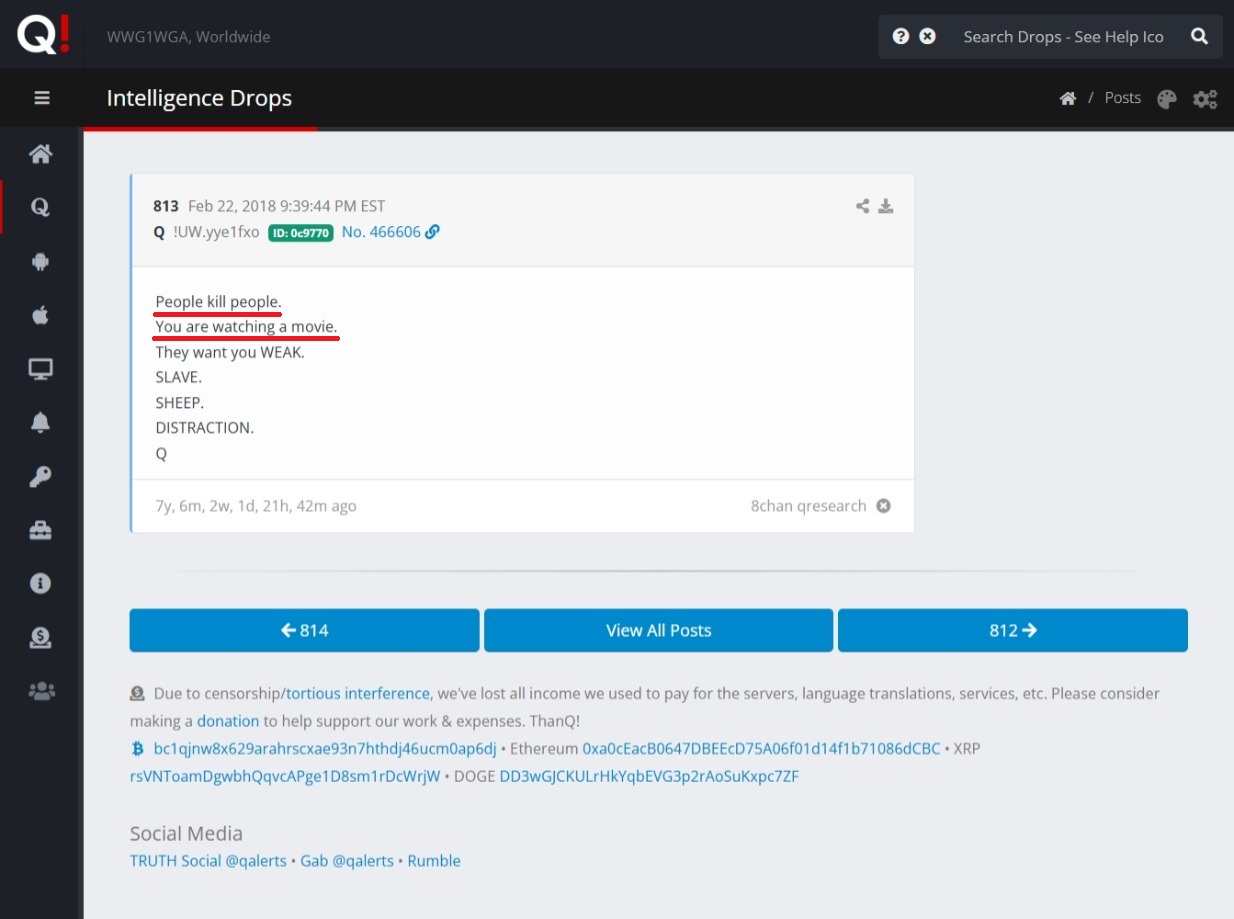
Task: Click the Bitcoin address link
Action: pos(325,749)
